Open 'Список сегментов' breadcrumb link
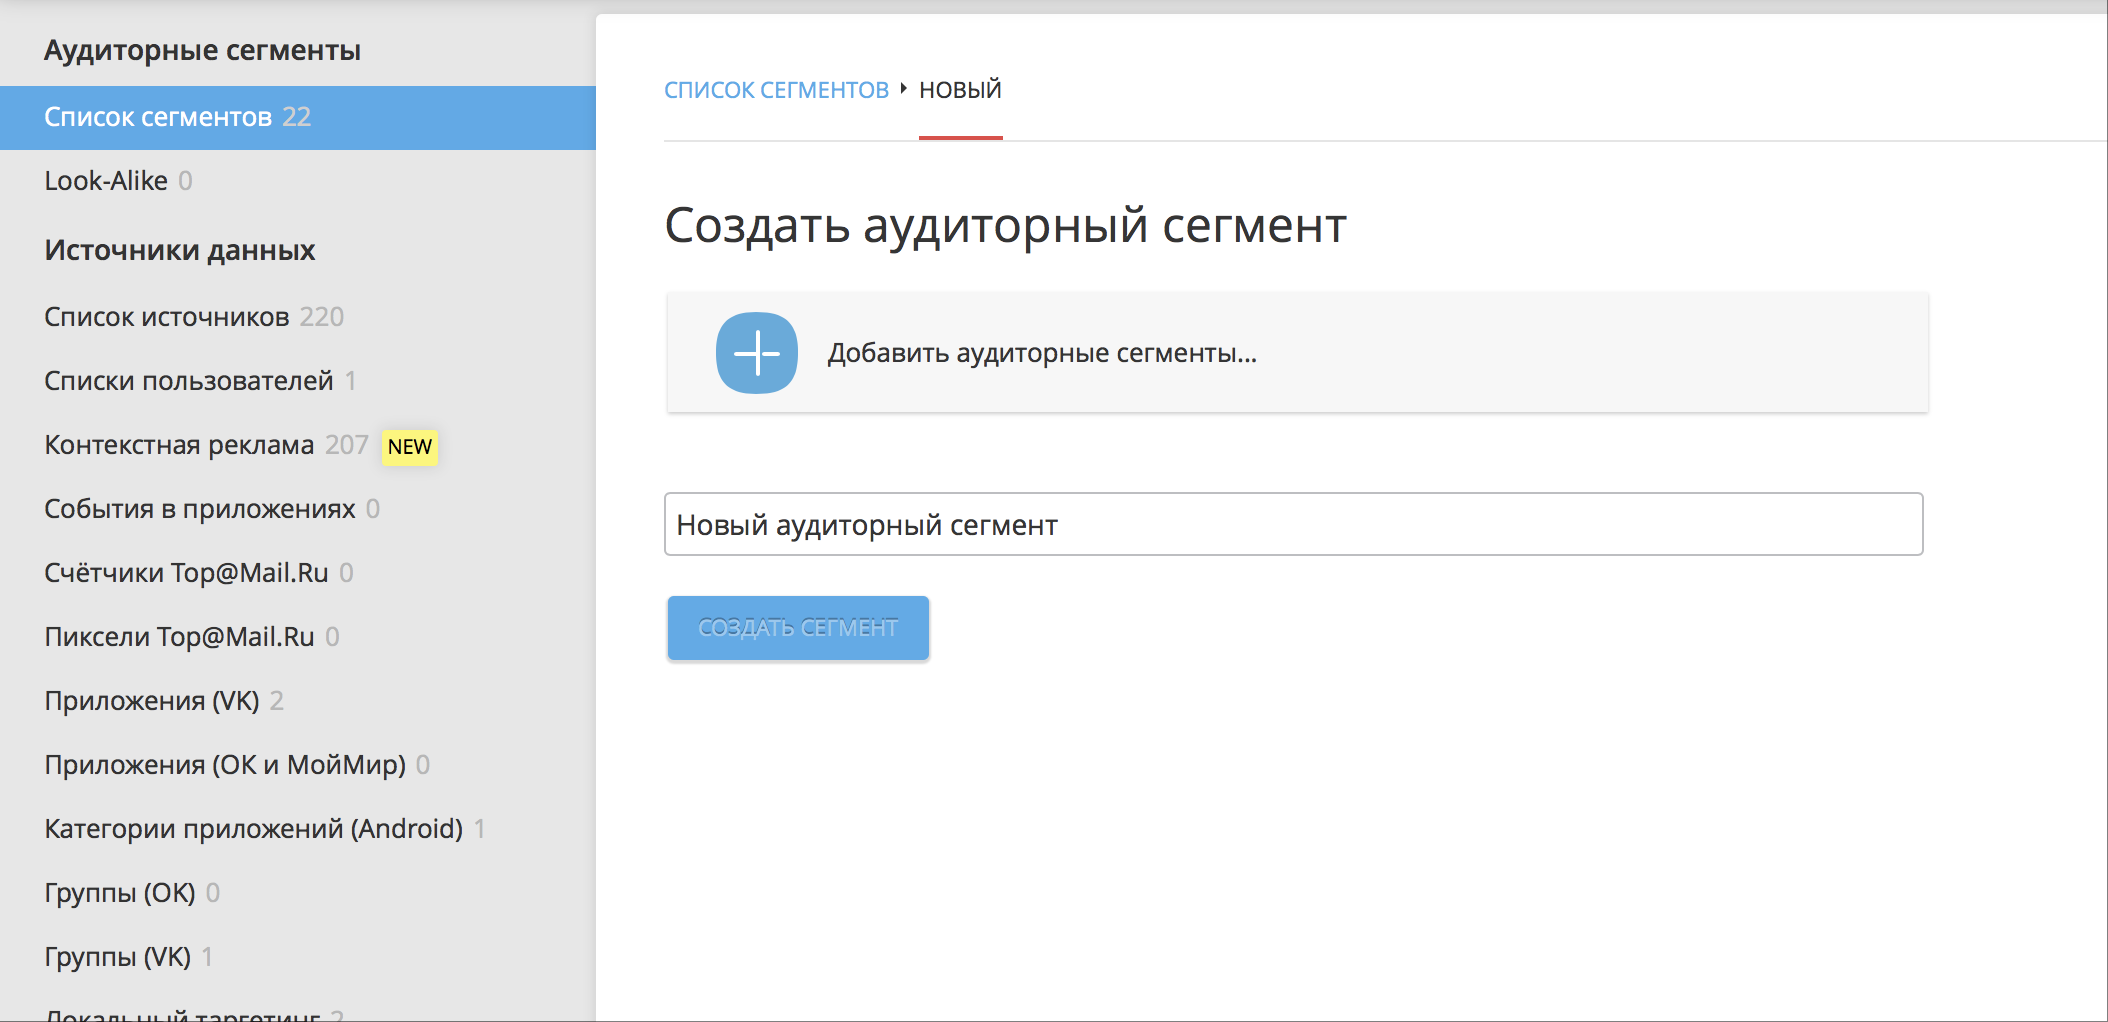 coord(776,90)
